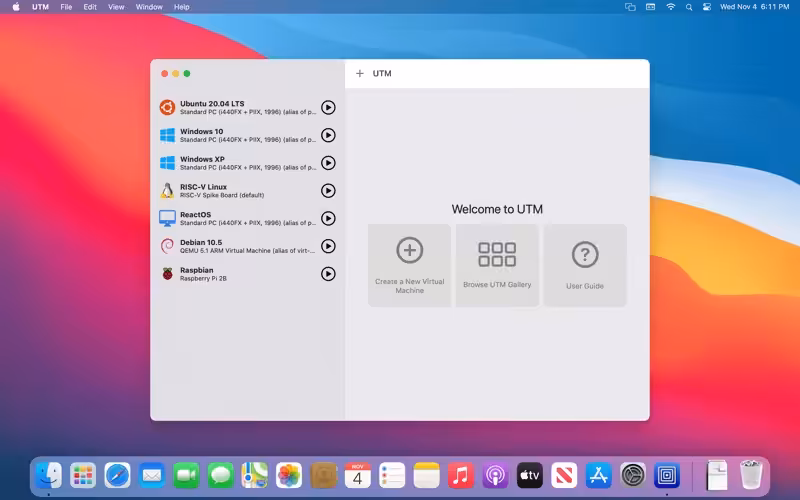
Task: Click the Debian swirl icon
Action: point(167,246)
